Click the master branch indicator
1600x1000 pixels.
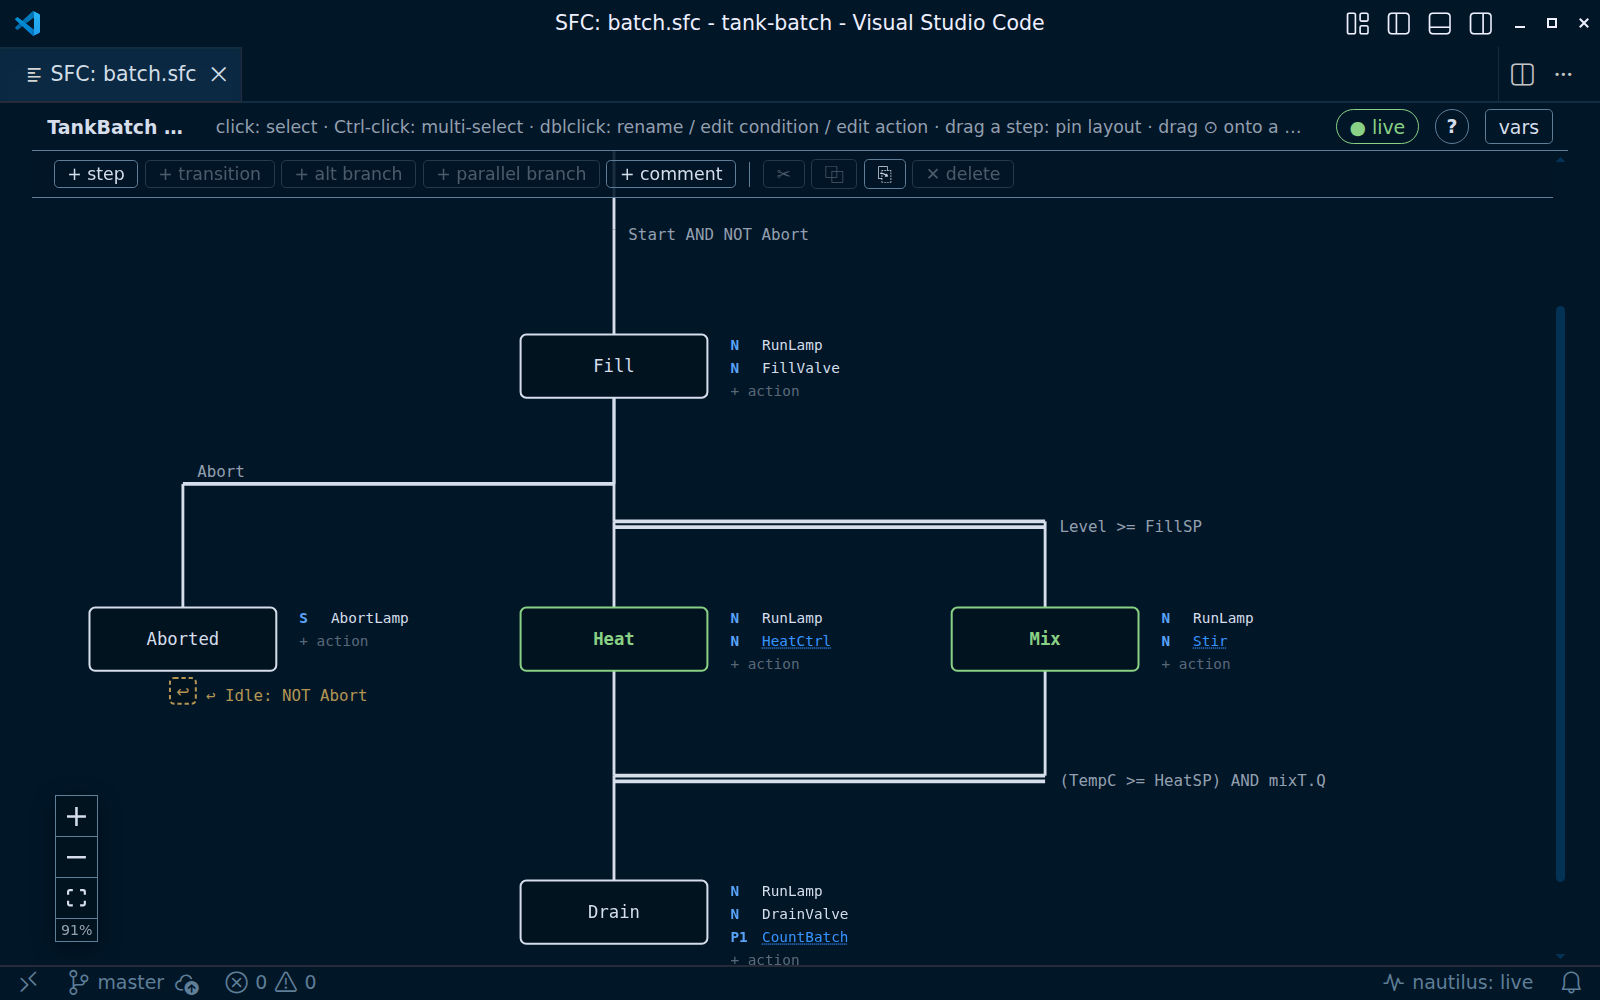pos(116,982)
